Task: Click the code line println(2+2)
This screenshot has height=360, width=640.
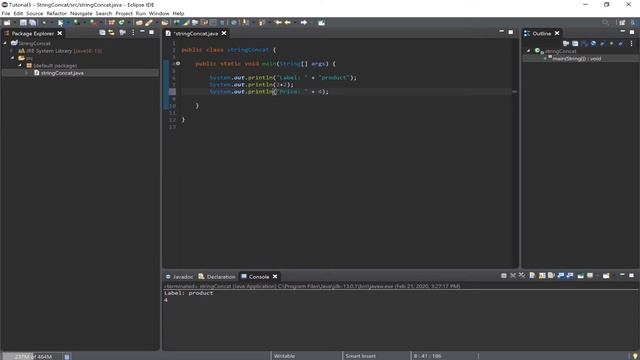Action: (x=251, y=84)
